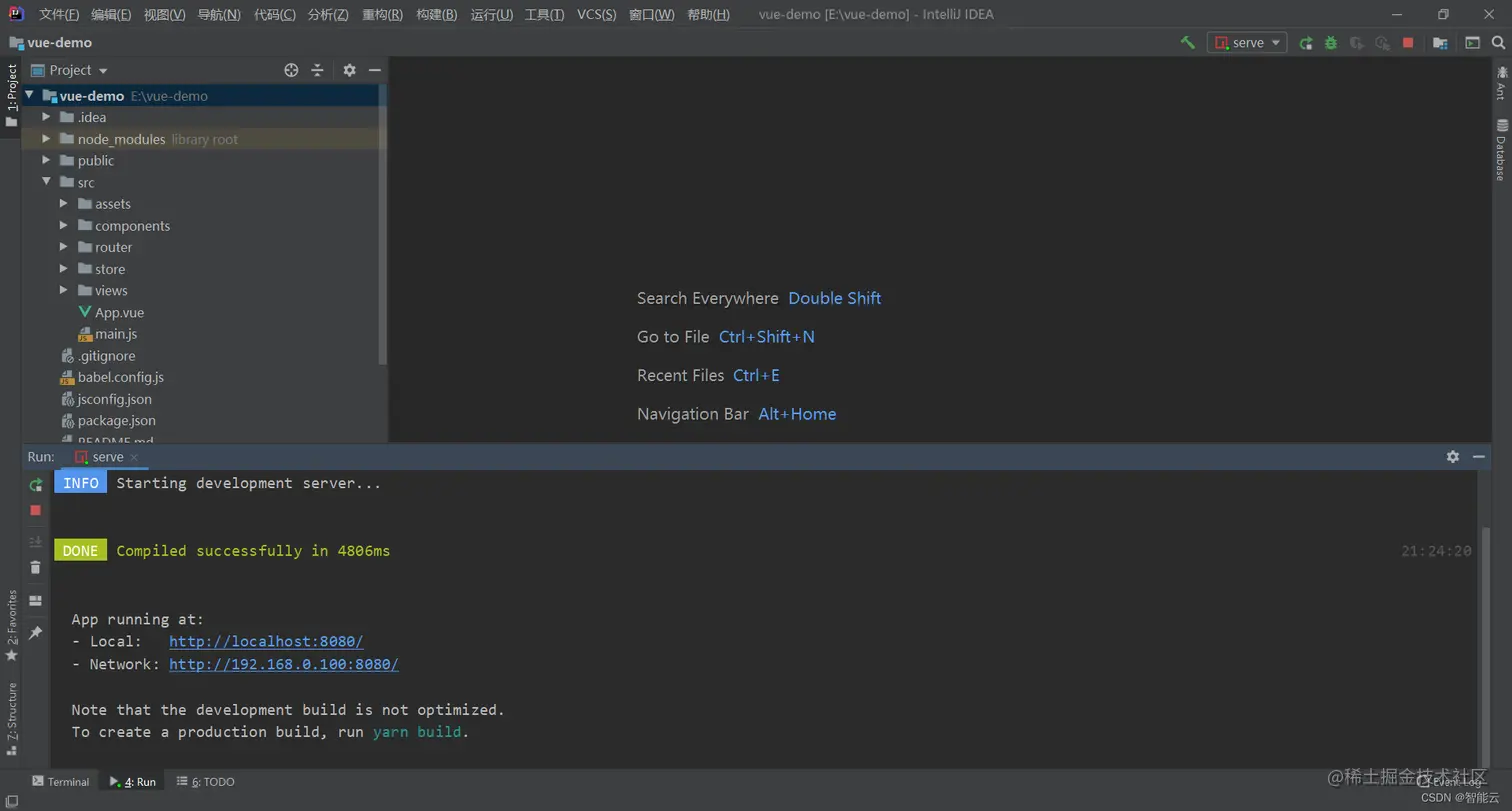Click the greyed Profiler run icon
The height and width of the screenshot is (811, 1512).
pyautogui.click(x=1382, y=43)
